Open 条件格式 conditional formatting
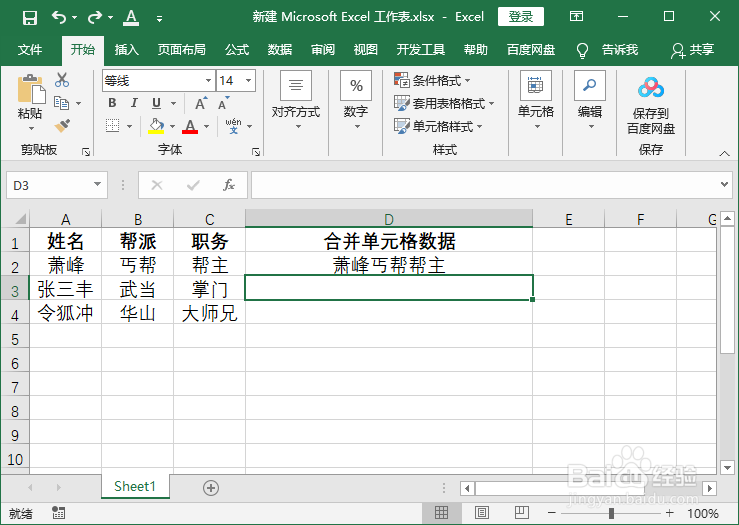739x525 pixels. tap(432, 80)
